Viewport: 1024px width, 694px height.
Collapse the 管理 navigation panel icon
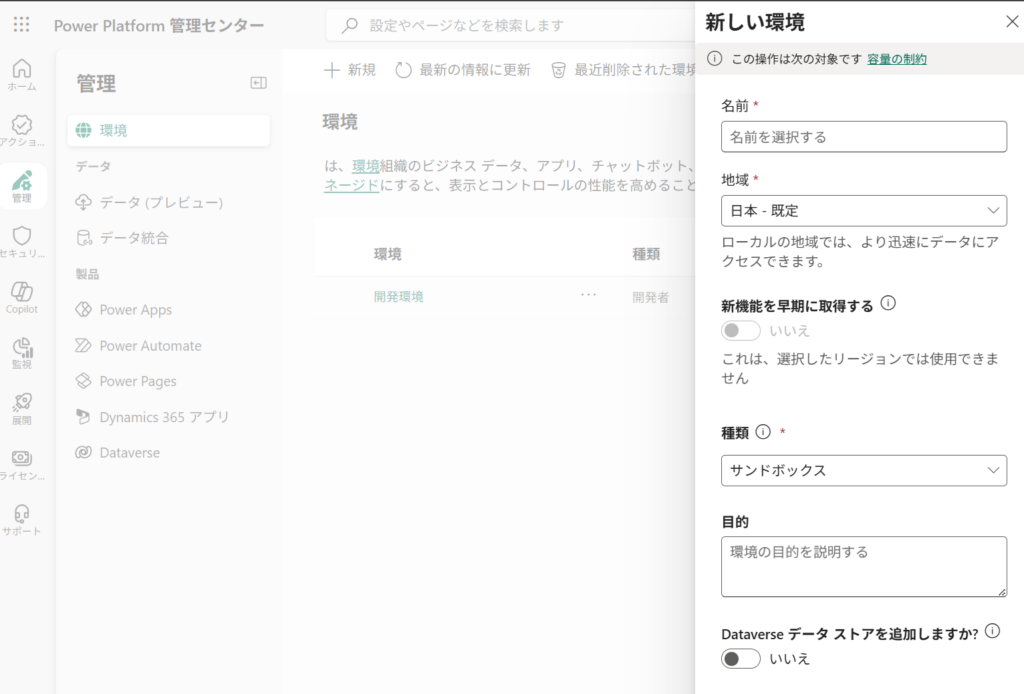[258, 84]
